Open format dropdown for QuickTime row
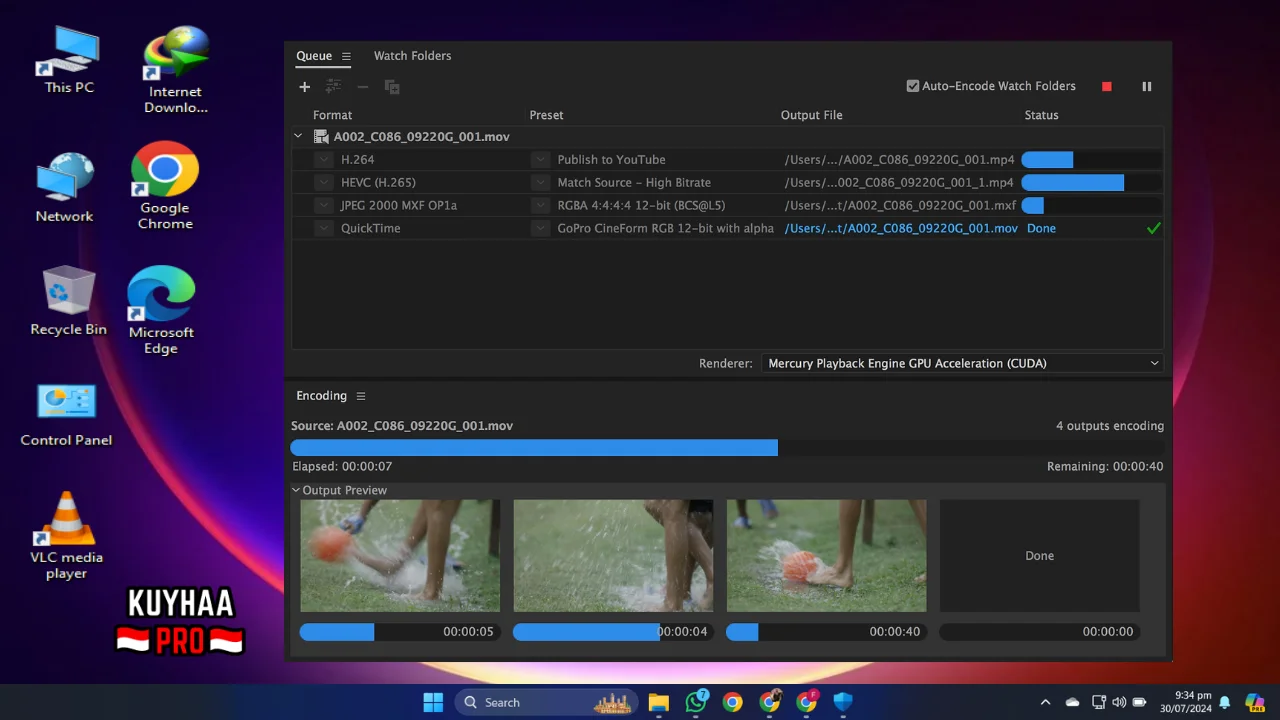The image size is (1280, 720). (x=323, y=229)
